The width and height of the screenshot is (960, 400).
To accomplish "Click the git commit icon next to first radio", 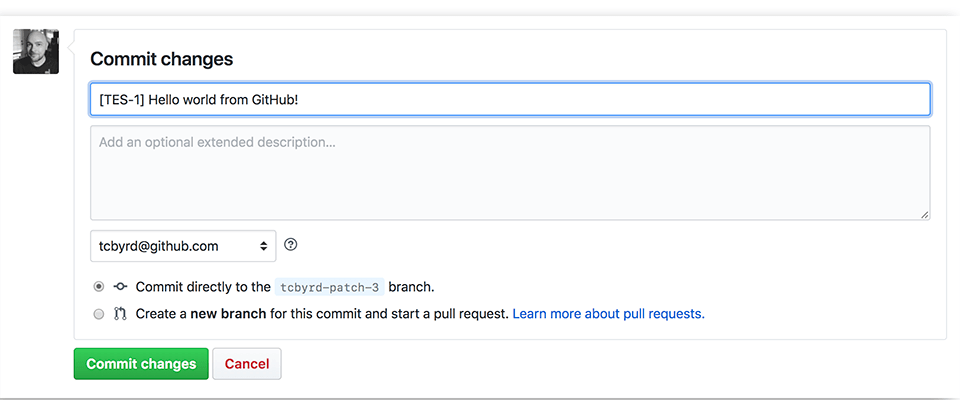I will click(120, 287).
